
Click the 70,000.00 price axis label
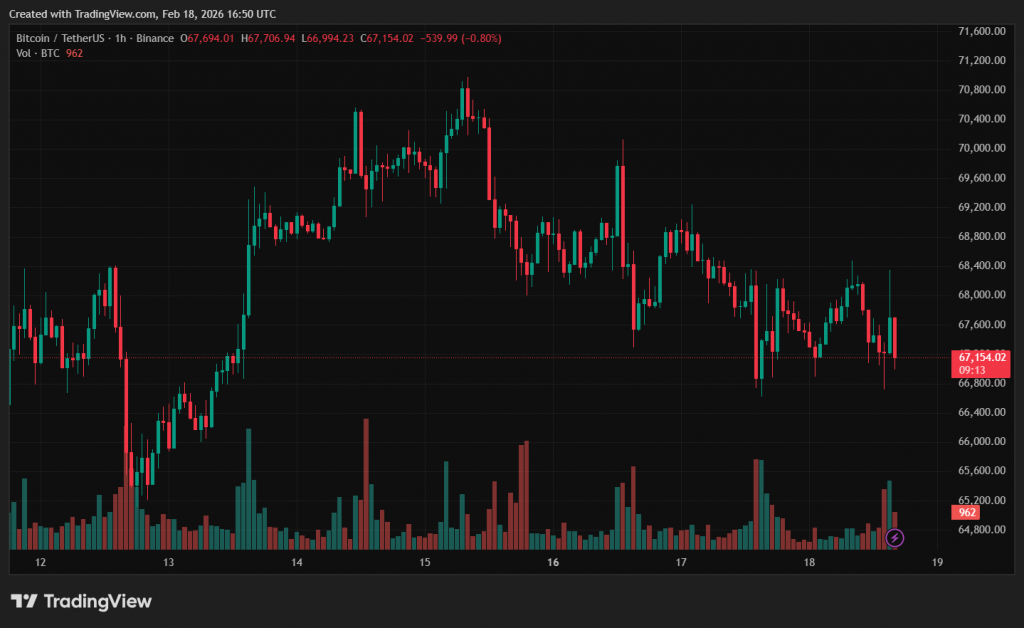[981, 148]
